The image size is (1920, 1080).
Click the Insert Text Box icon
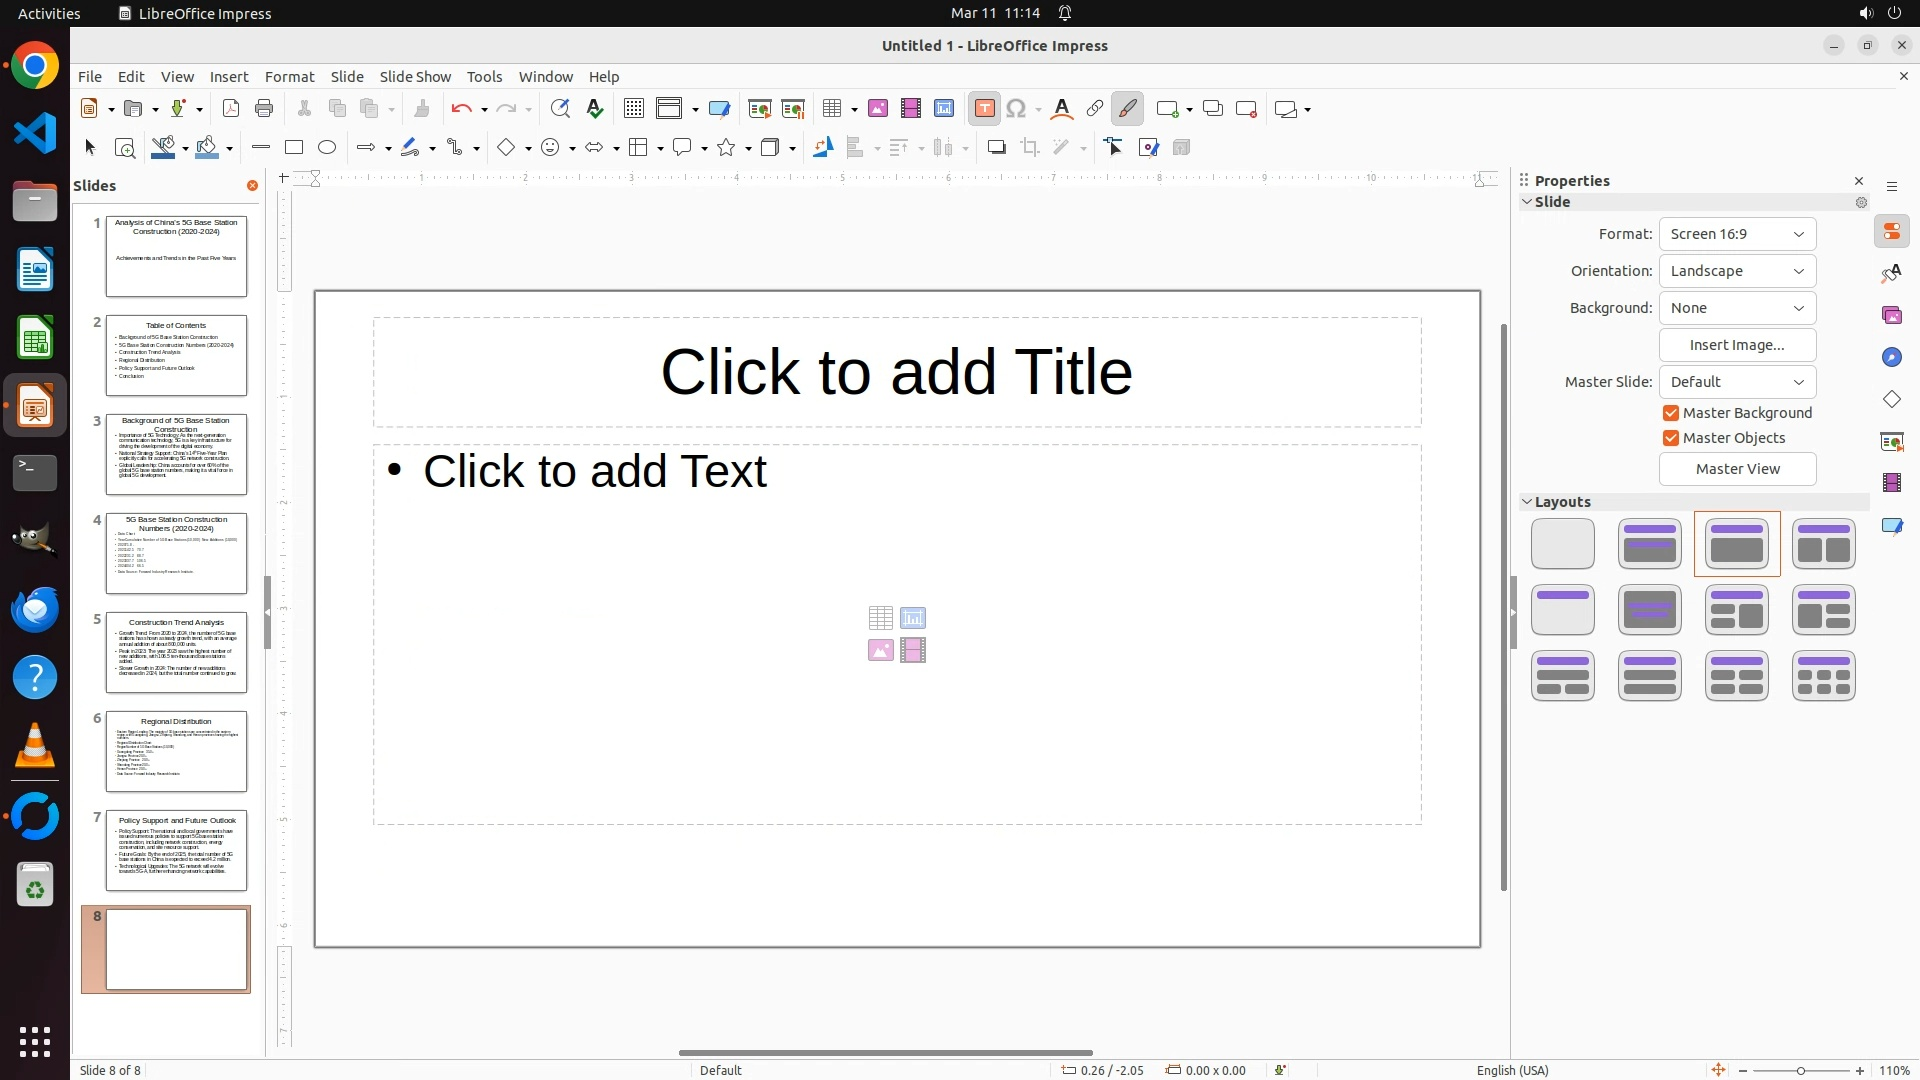coord(985,109)
